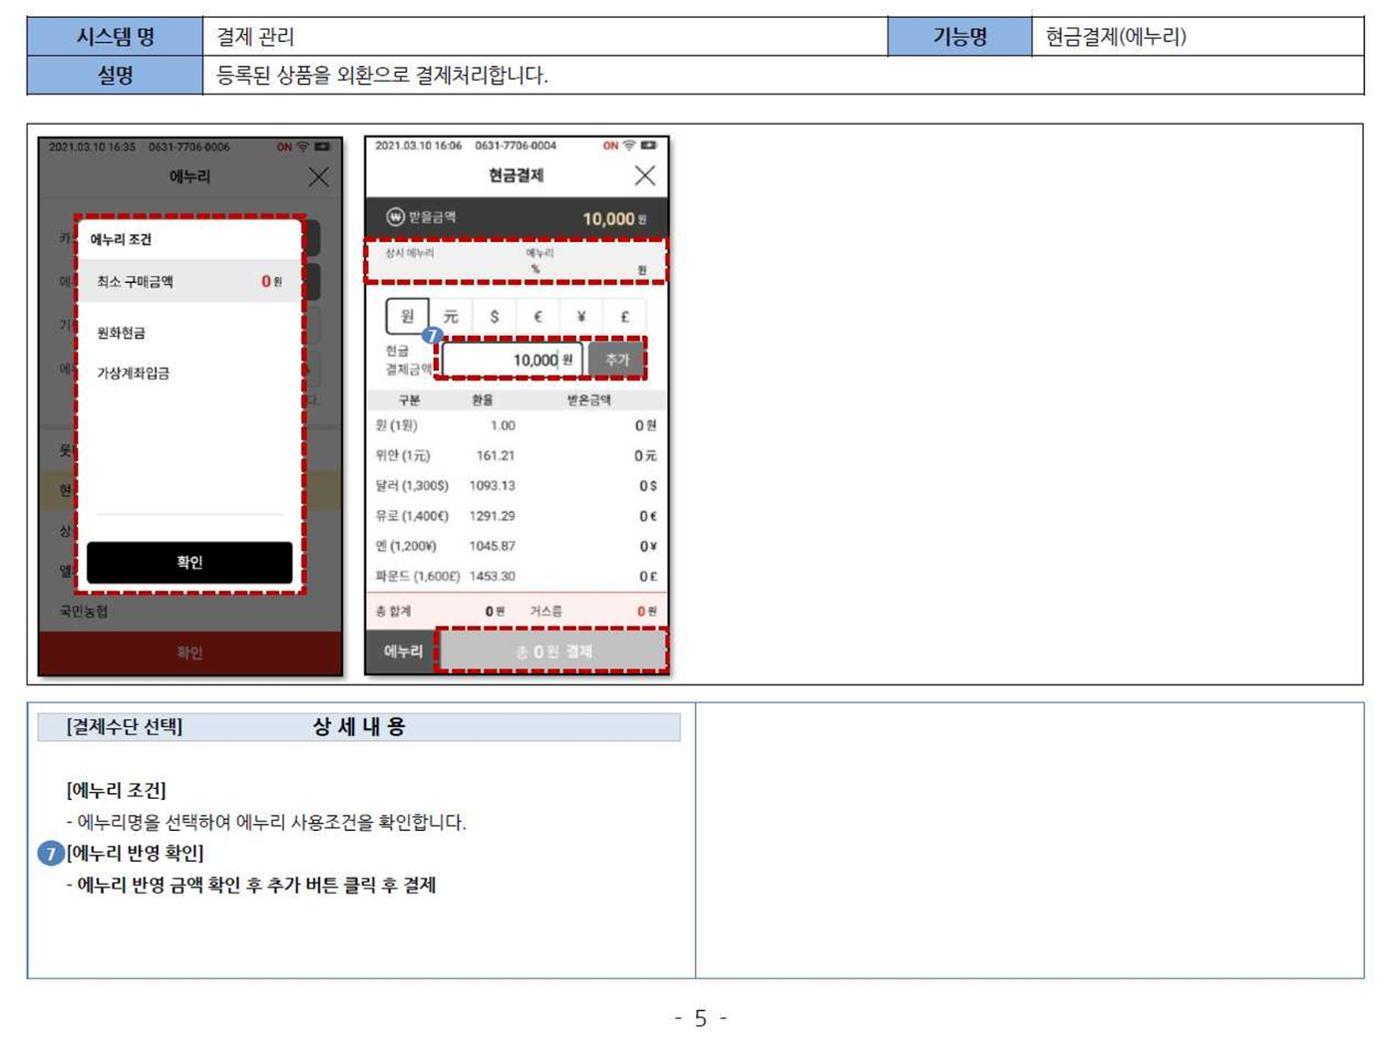Screen dimensions: 1400x1046
Task: Click the 환율 column header
Action: click(483, 400)
